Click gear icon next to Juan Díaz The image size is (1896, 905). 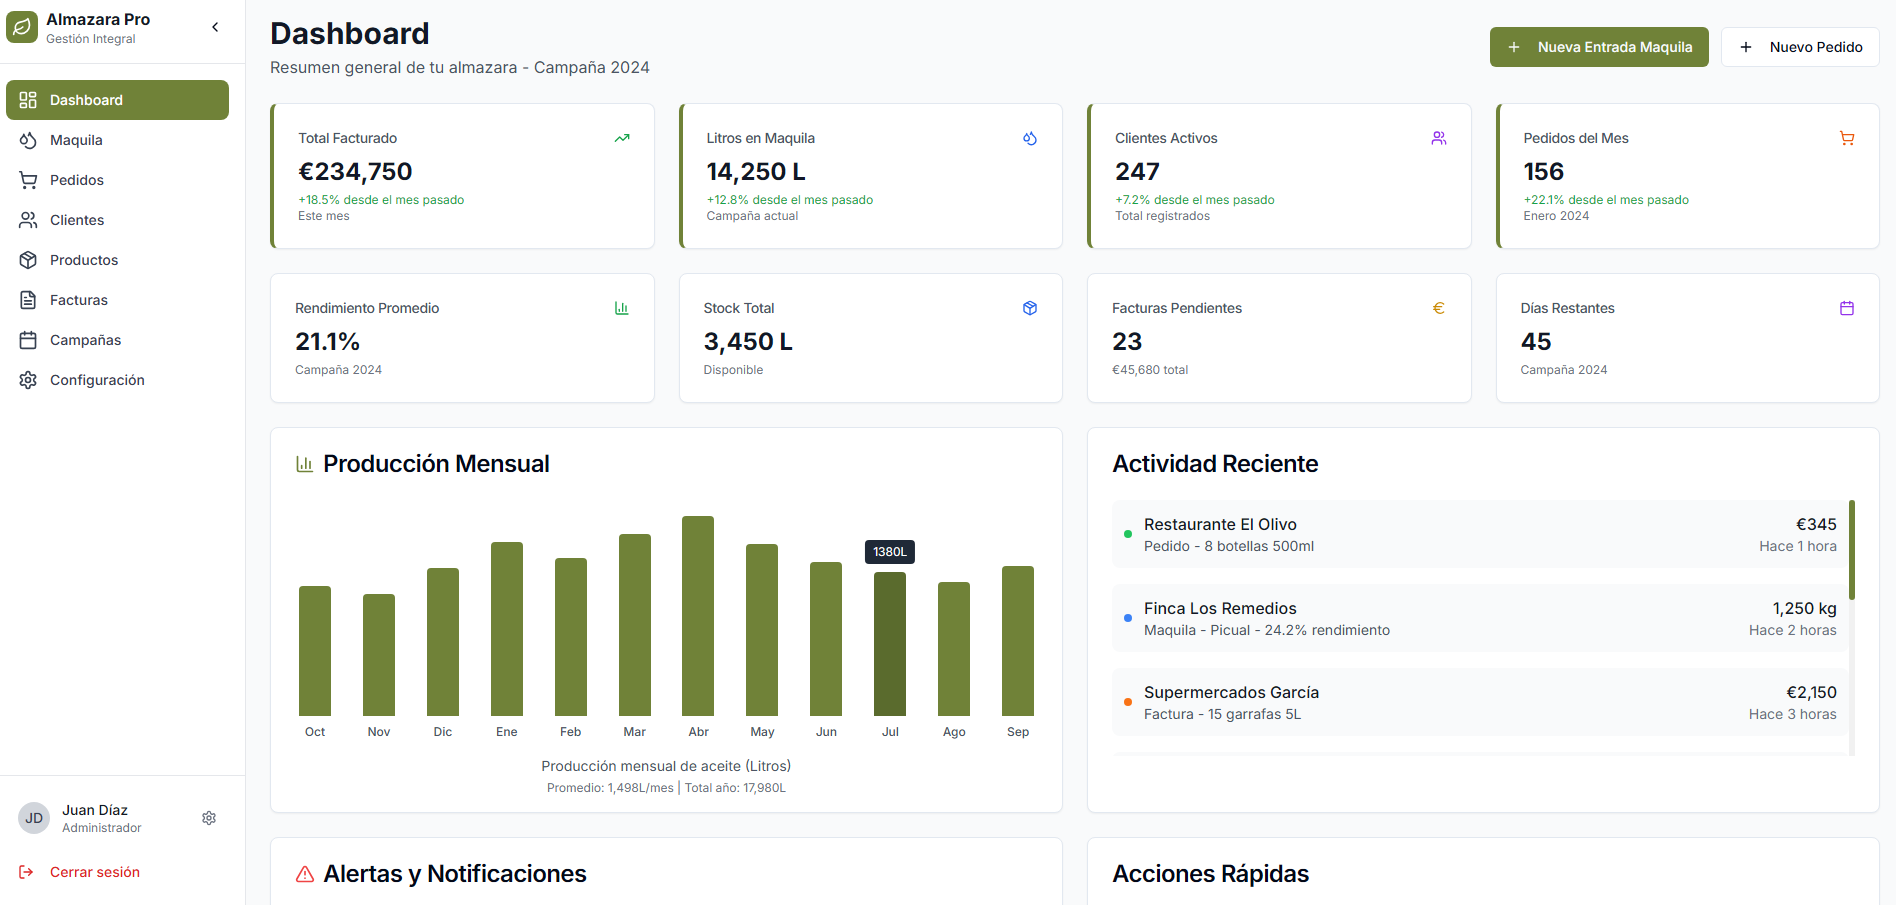pyautogui.click(x=209, y=818)
